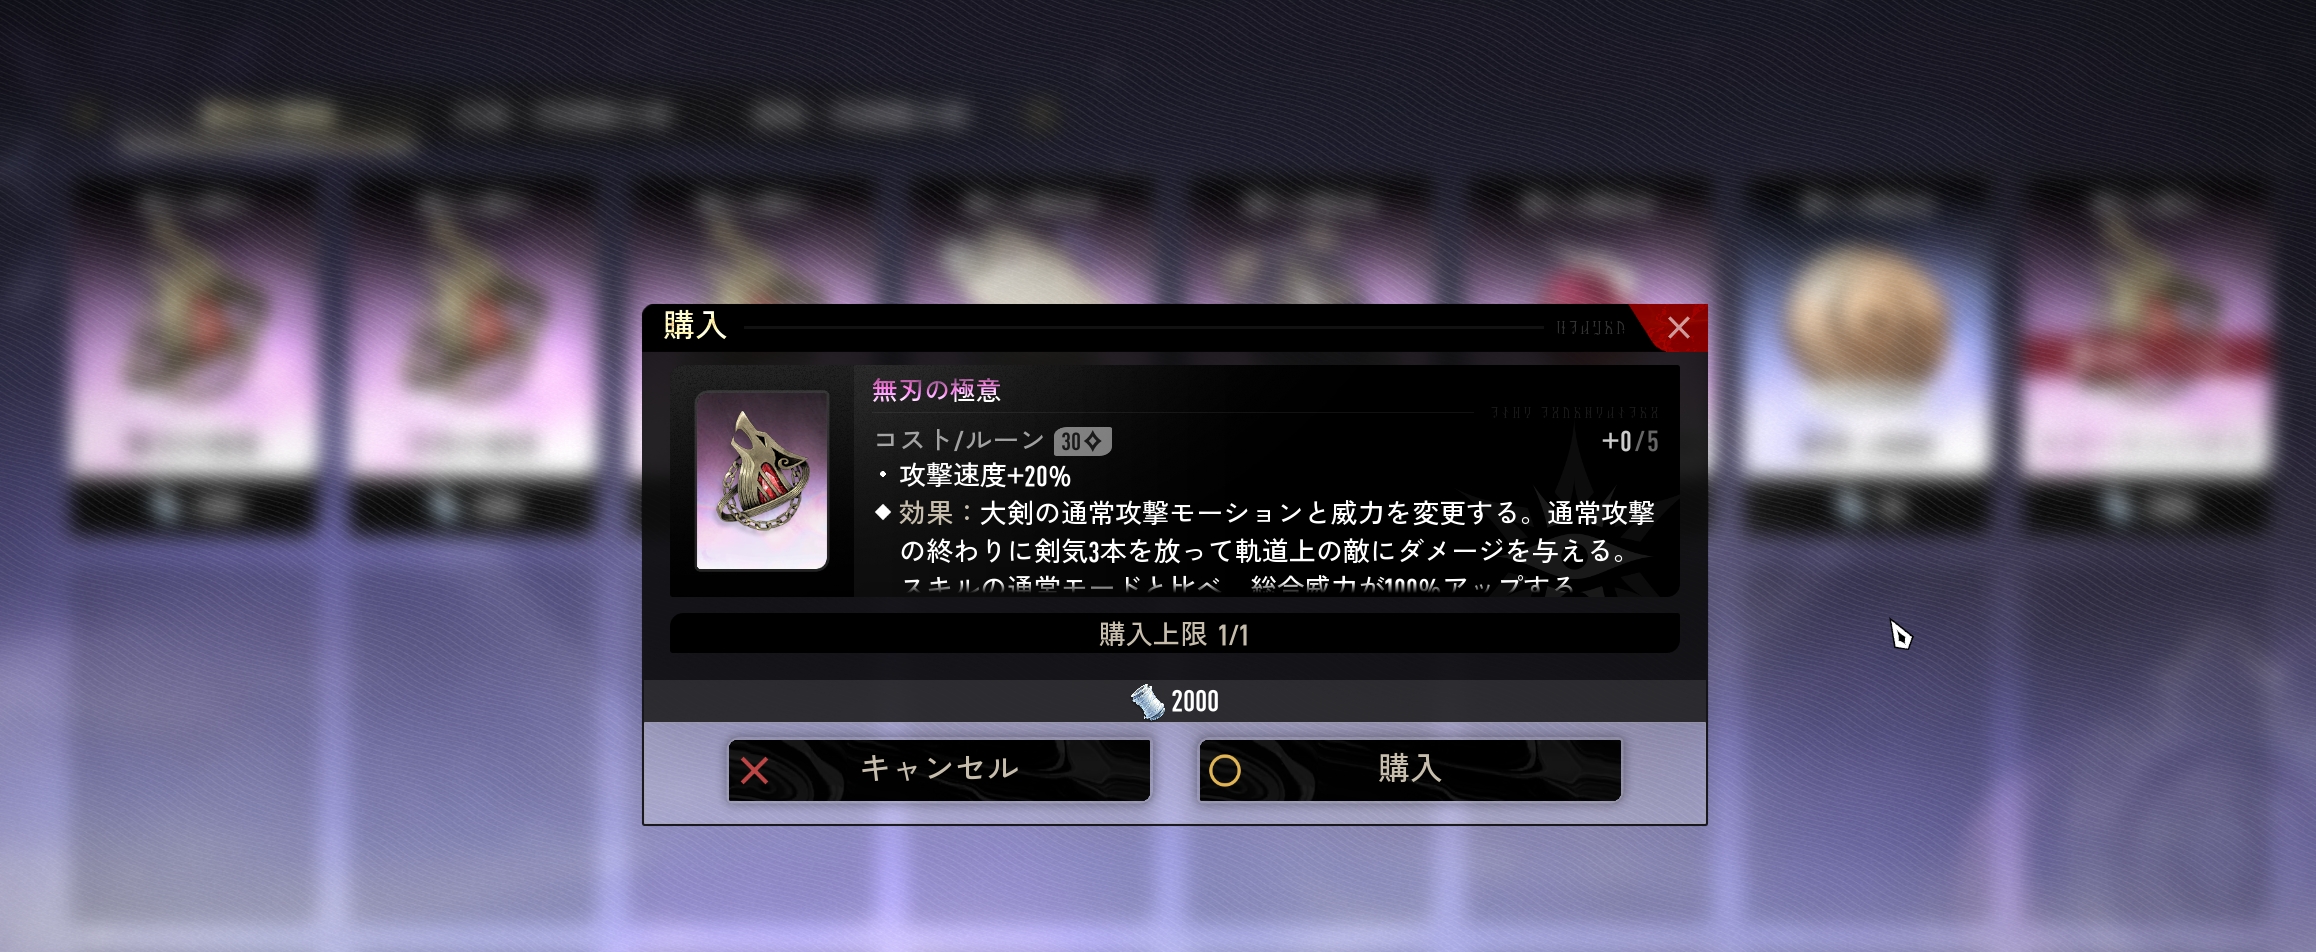Click the 2000 price label
This screenshot has width=2316, height=952.
click(1195, 701)
